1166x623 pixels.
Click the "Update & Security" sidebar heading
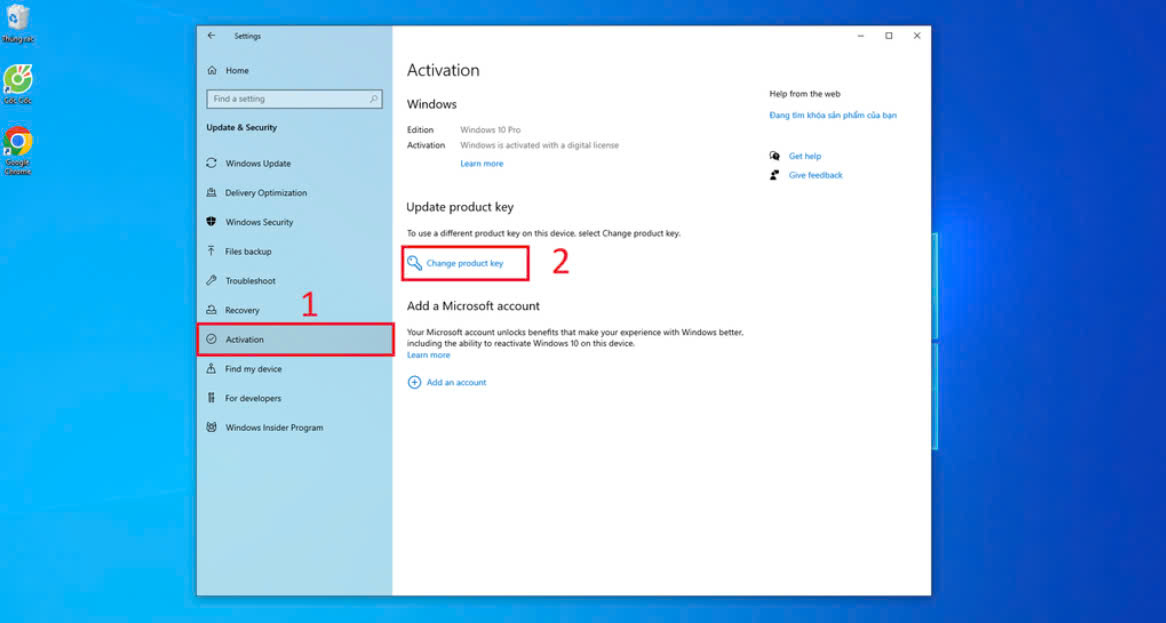point(242,128)
